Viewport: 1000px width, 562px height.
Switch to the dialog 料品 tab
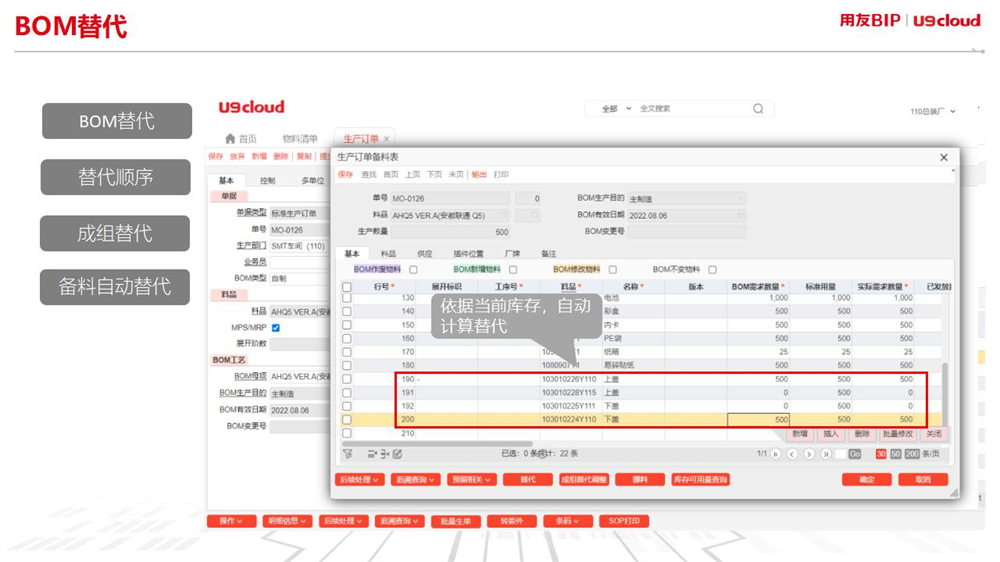pos(388,254)
